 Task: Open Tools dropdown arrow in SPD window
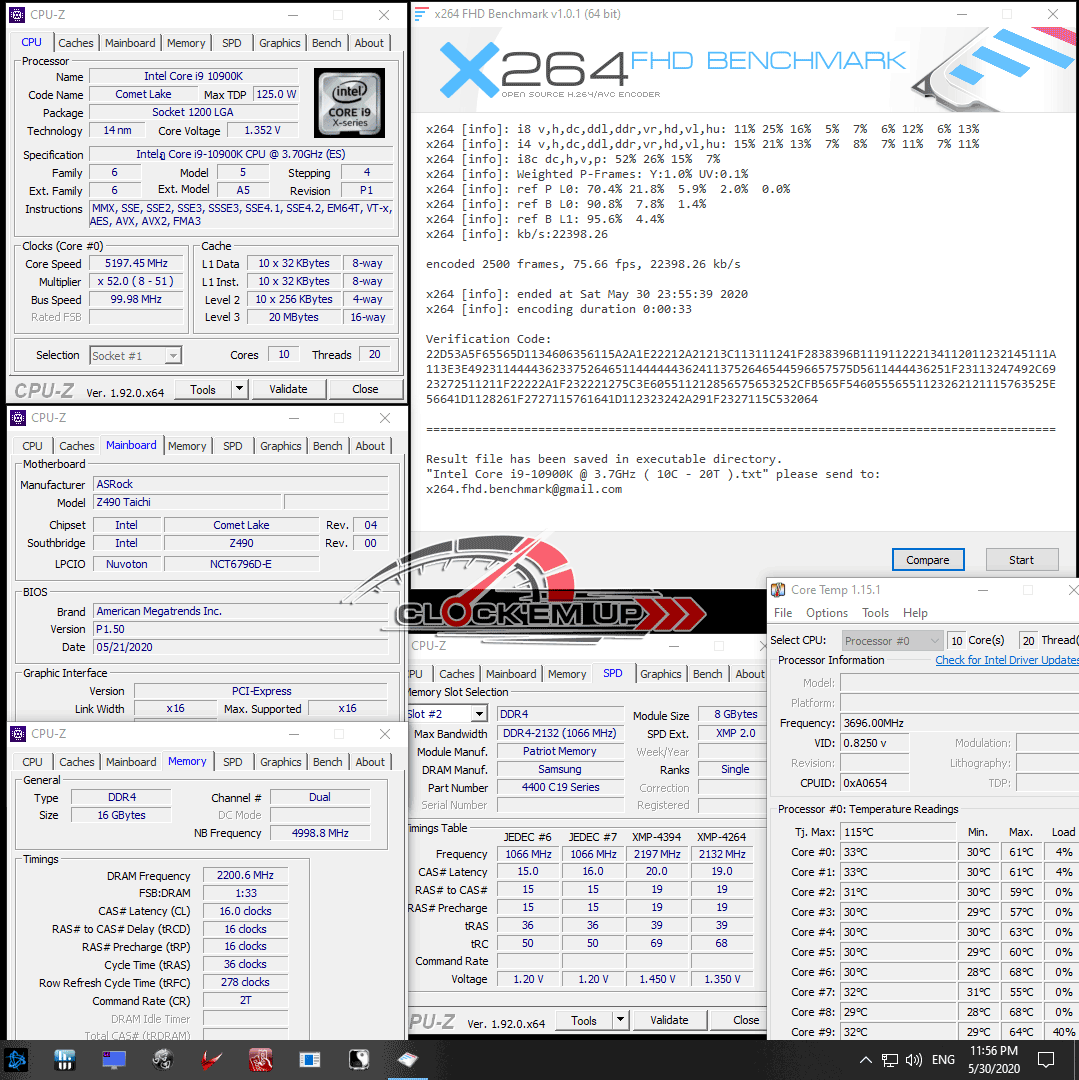tap(621, 1020)
